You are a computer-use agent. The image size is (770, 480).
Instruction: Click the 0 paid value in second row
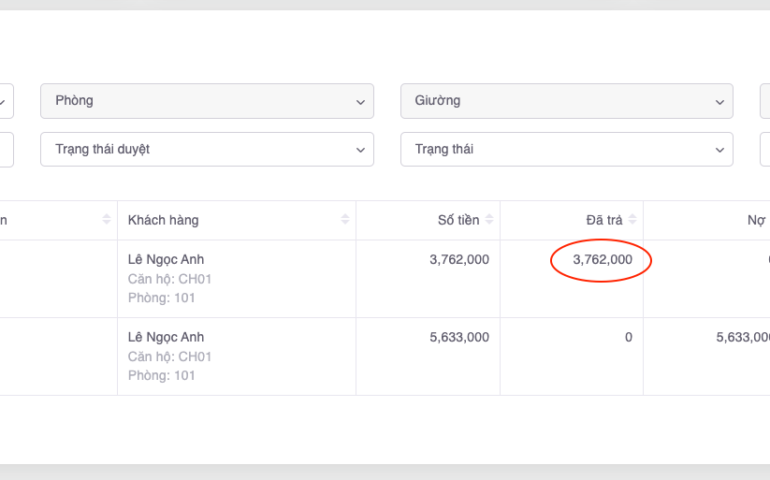628,337
